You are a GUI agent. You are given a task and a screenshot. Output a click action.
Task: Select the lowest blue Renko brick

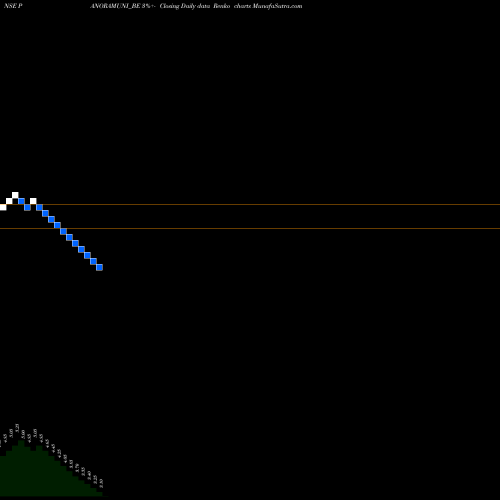coord(99,267)
